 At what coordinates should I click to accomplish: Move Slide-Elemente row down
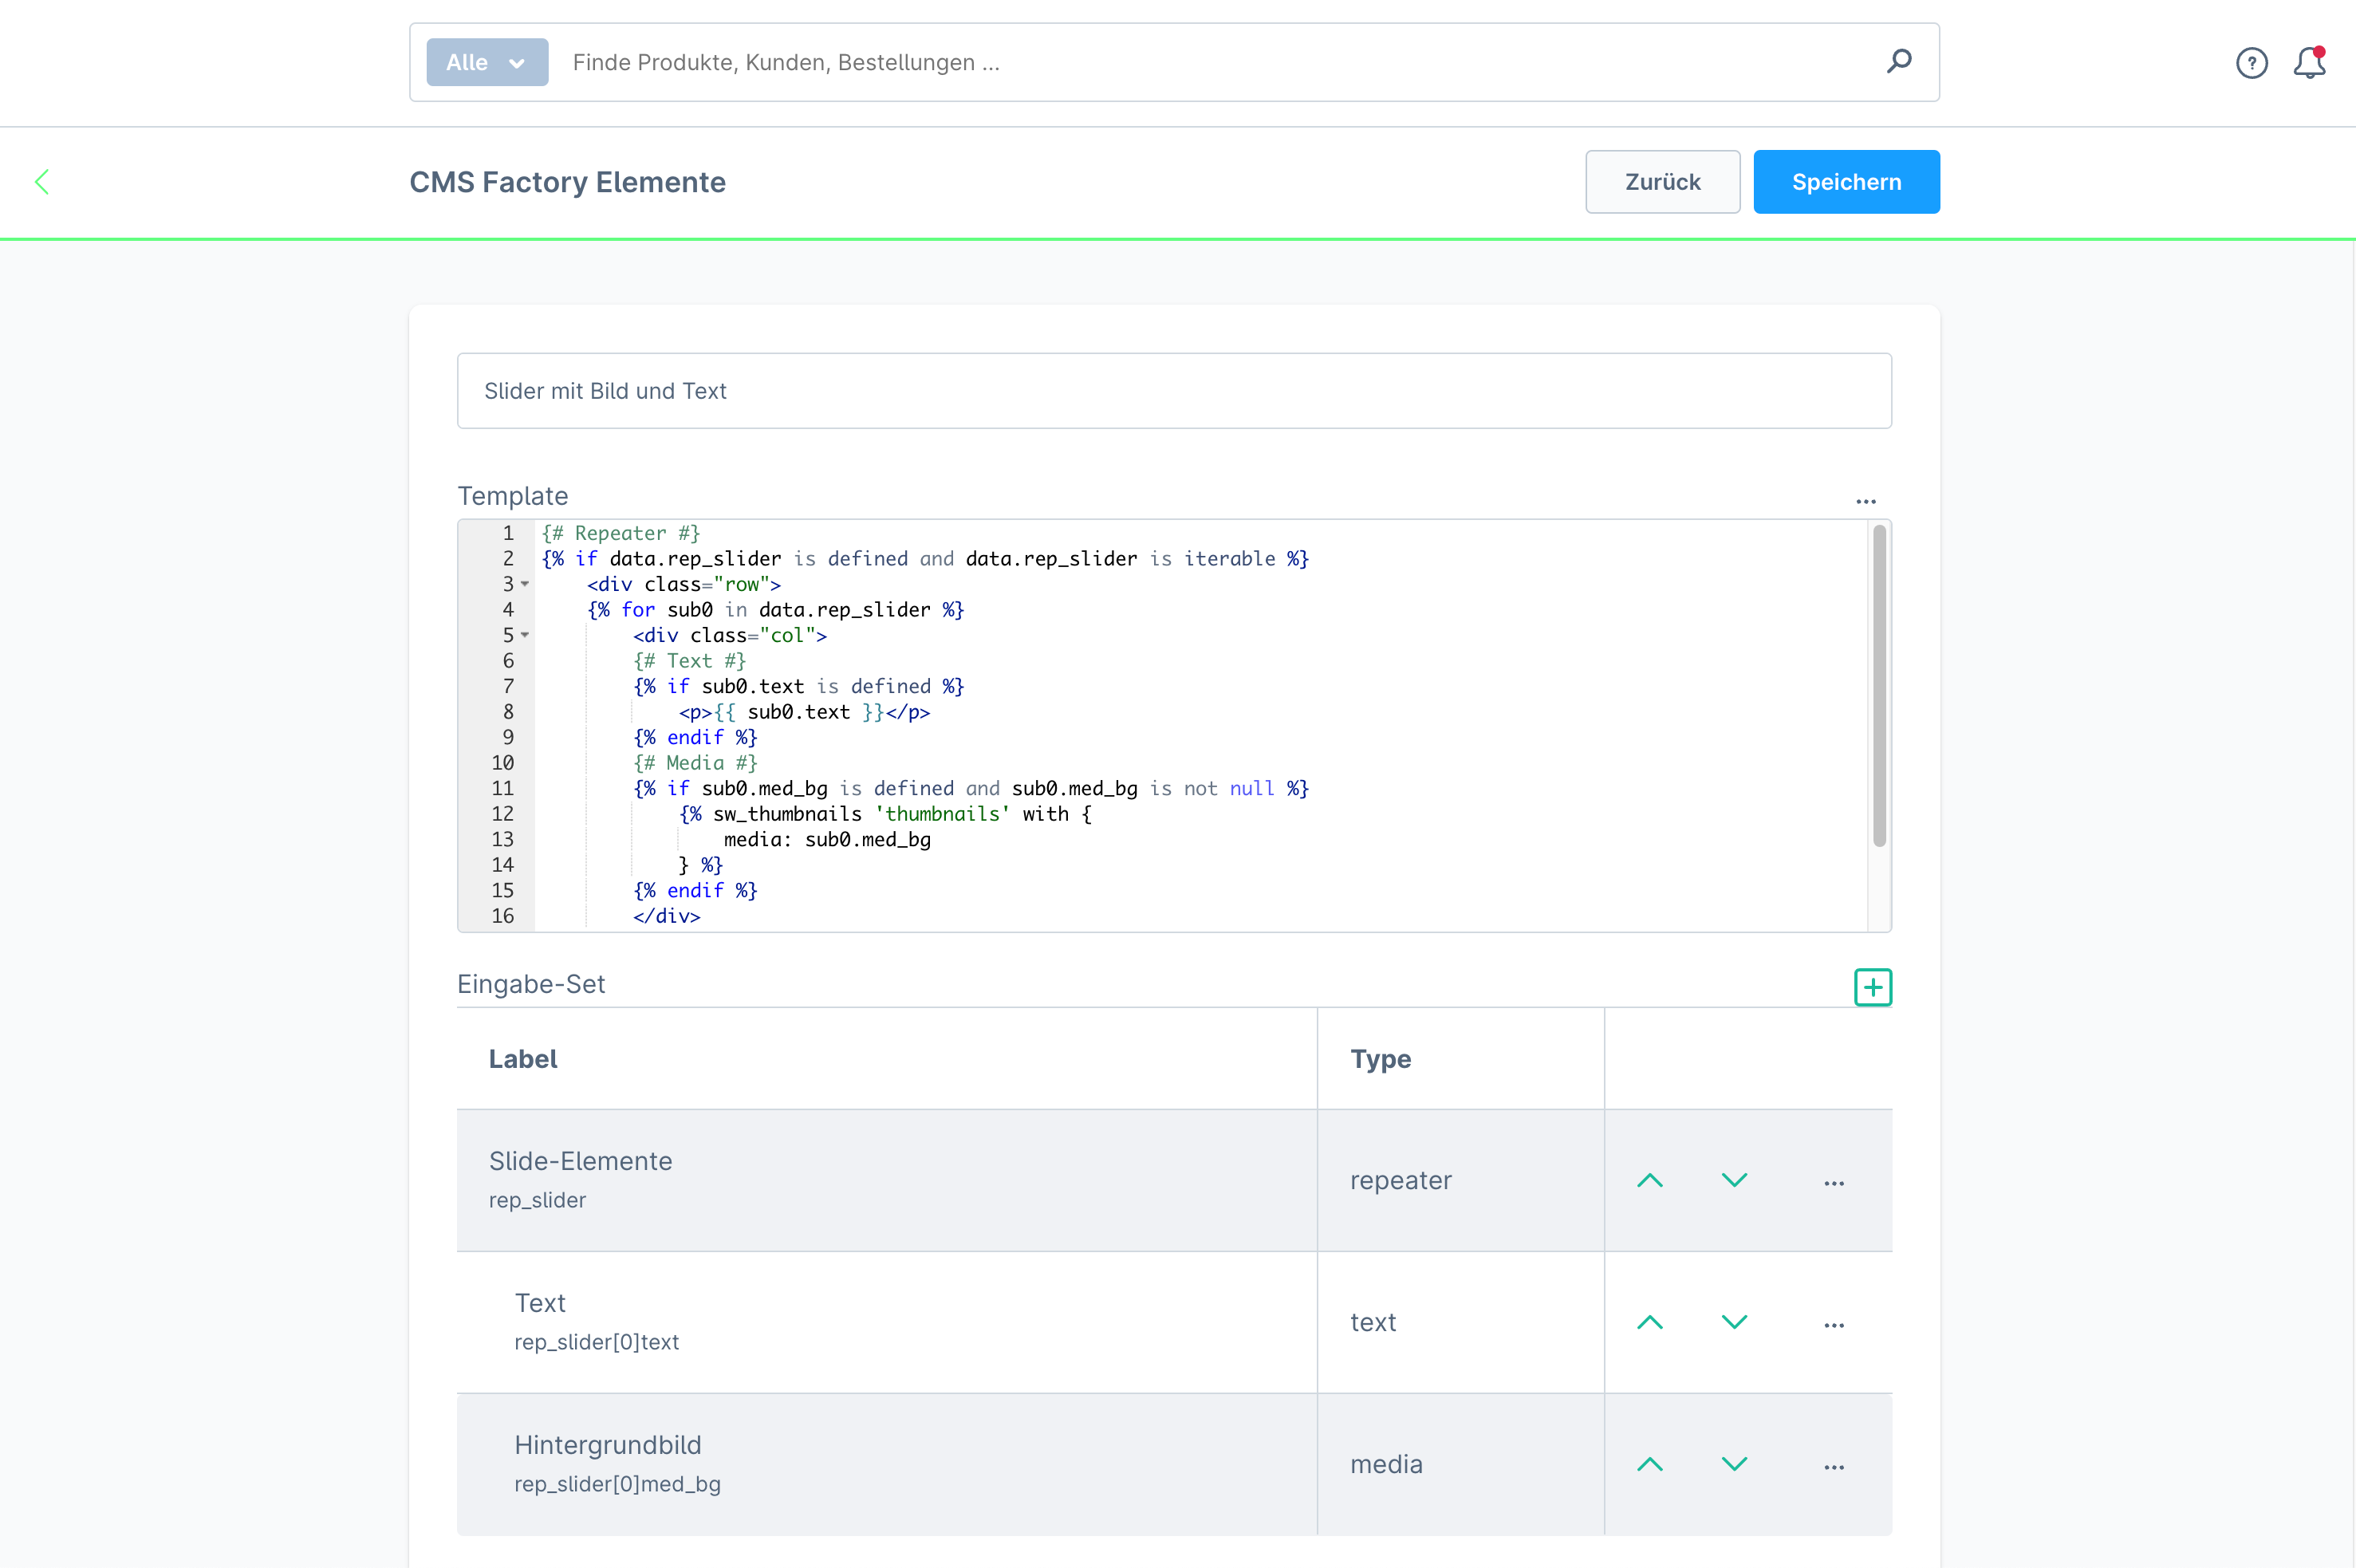click(x=1734, y=1181)
